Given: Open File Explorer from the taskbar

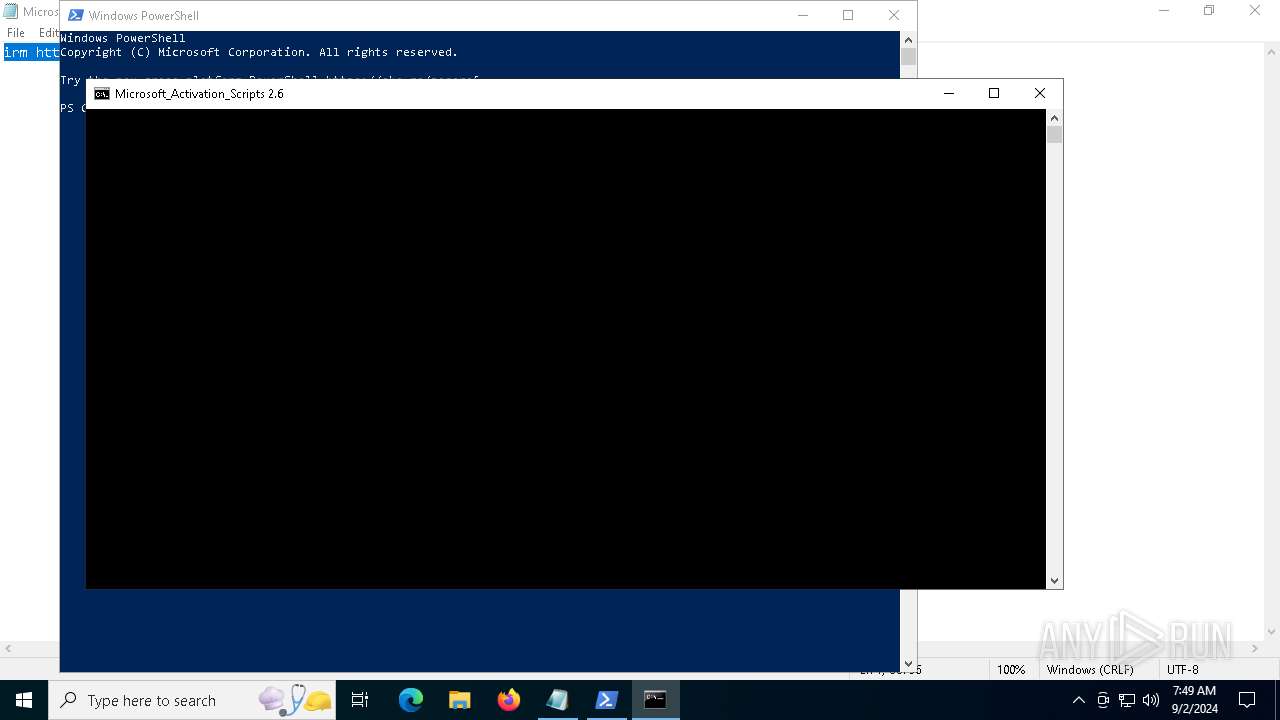Looking at the screenshot, I should click(460, 700).
